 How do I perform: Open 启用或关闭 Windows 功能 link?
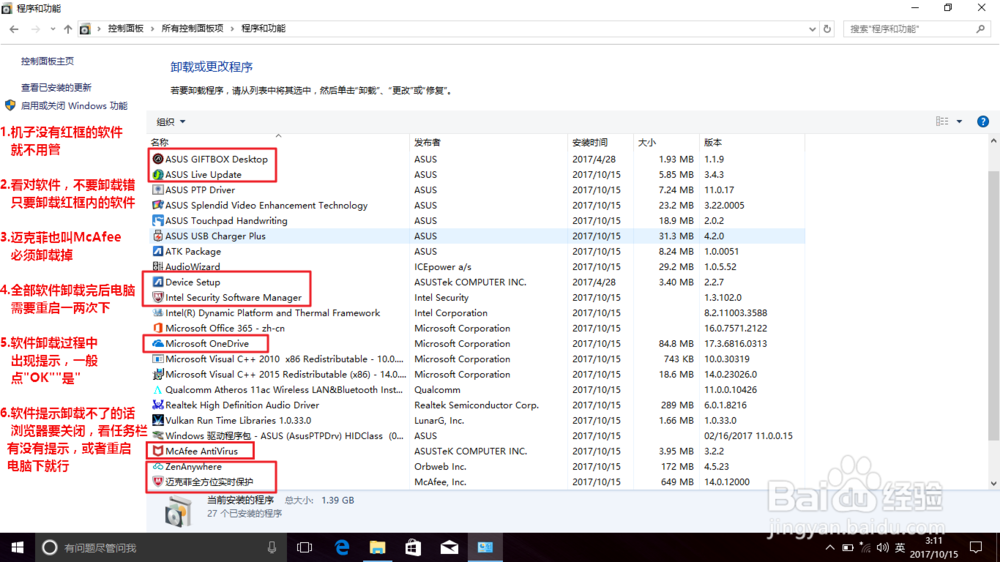pyautogui.click(x=74, y=106)
